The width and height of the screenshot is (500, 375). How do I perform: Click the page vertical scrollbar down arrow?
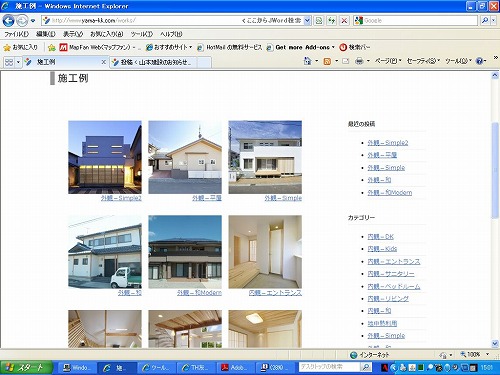[495, 343]
